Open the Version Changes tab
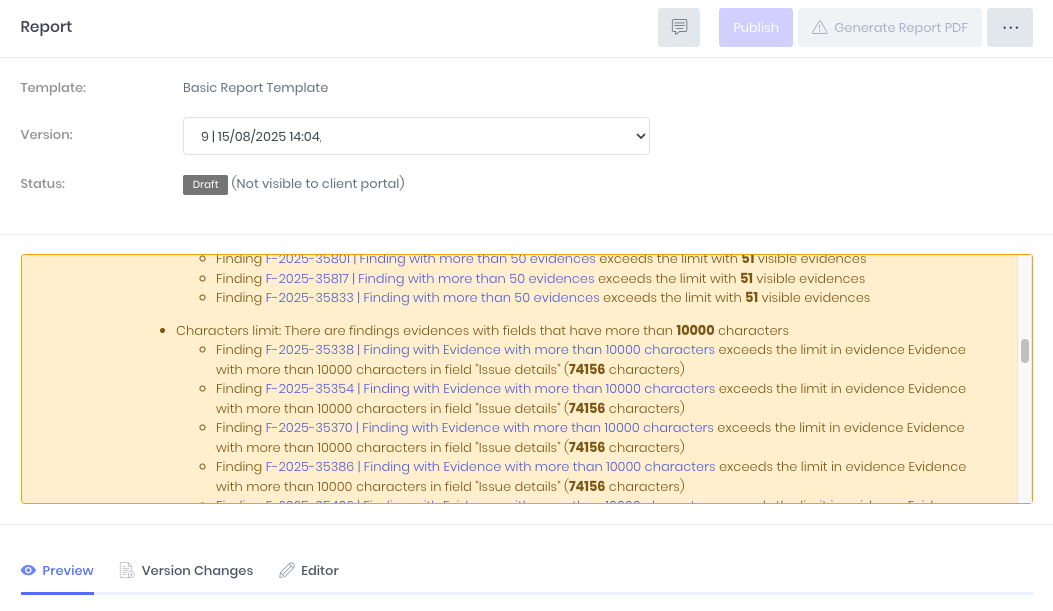This screenshot has width=1053, height=611. pyautogui.click(x=186, y=571)
